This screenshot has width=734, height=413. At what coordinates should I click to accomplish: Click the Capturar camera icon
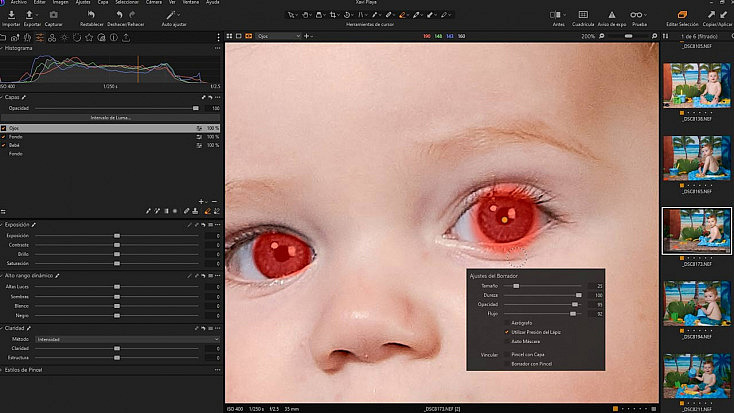click(53, 15)
